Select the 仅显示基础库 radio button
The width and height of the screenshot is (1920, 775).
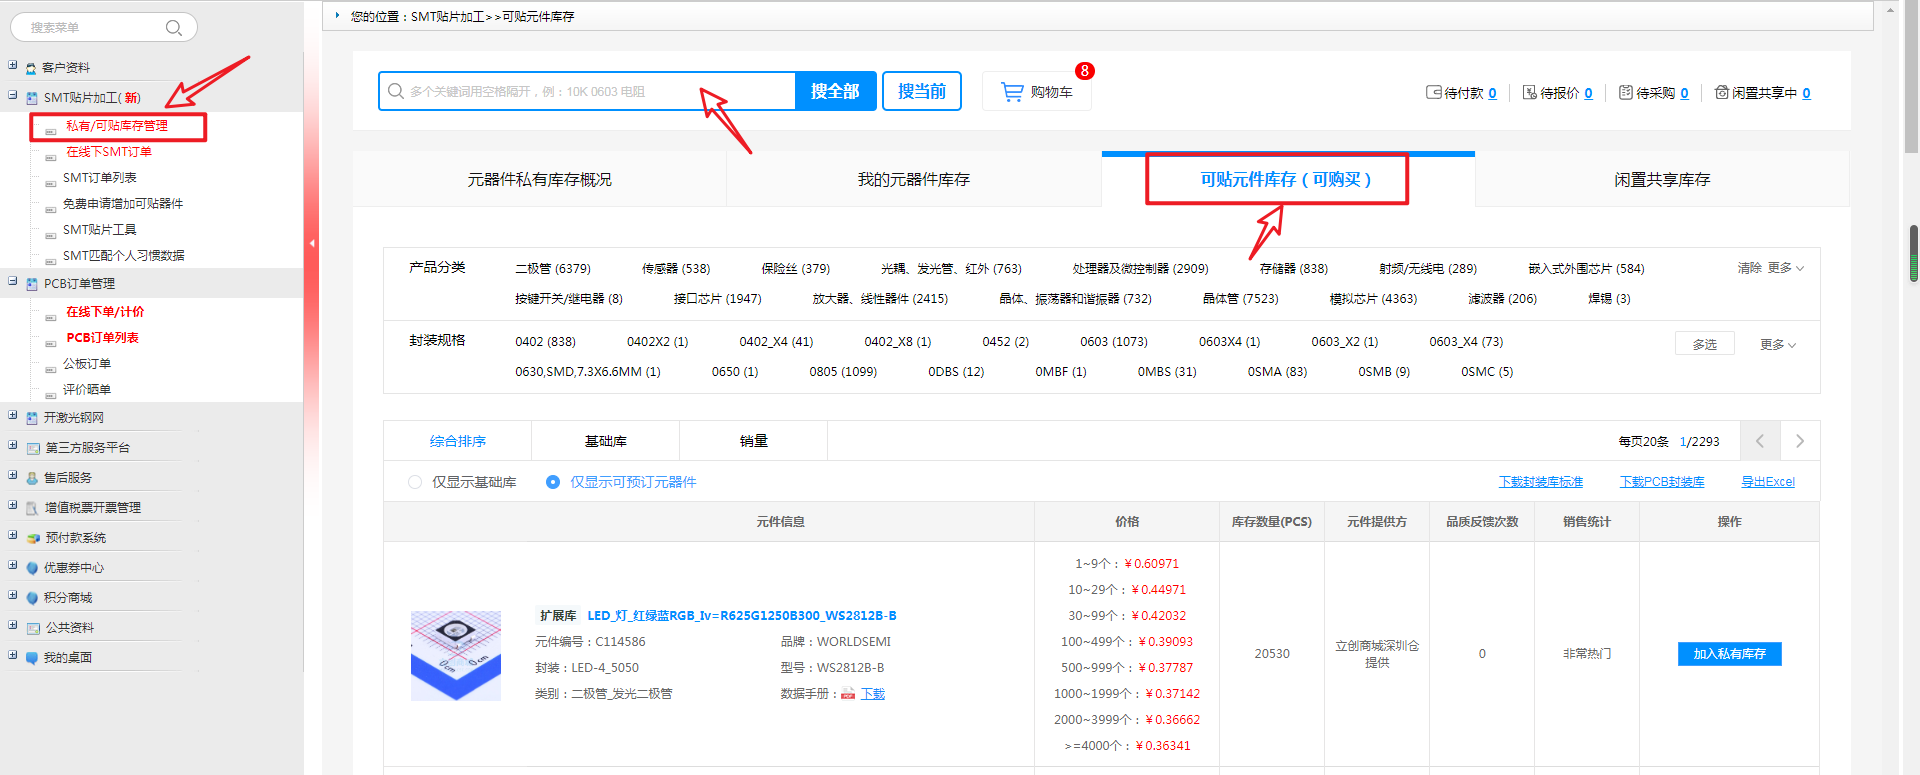pos(415,482)
